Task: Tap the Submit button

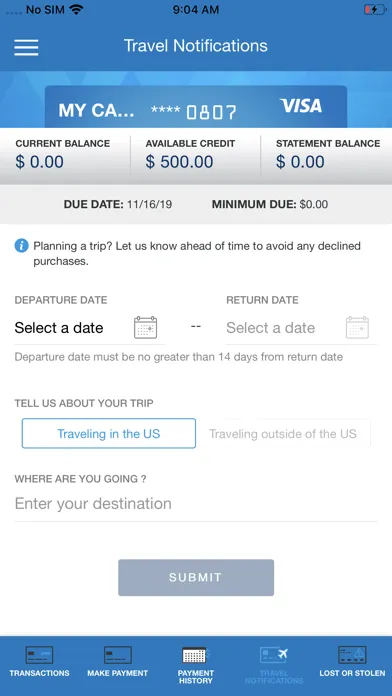Action: pyautogui.click(x=196, y=577)
